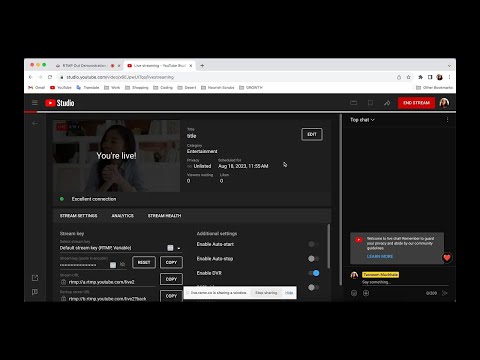Viewport: 480px width, 360px height.
Task: Send the chat message with the arrow icon
Action: click(x=445, y=293)
